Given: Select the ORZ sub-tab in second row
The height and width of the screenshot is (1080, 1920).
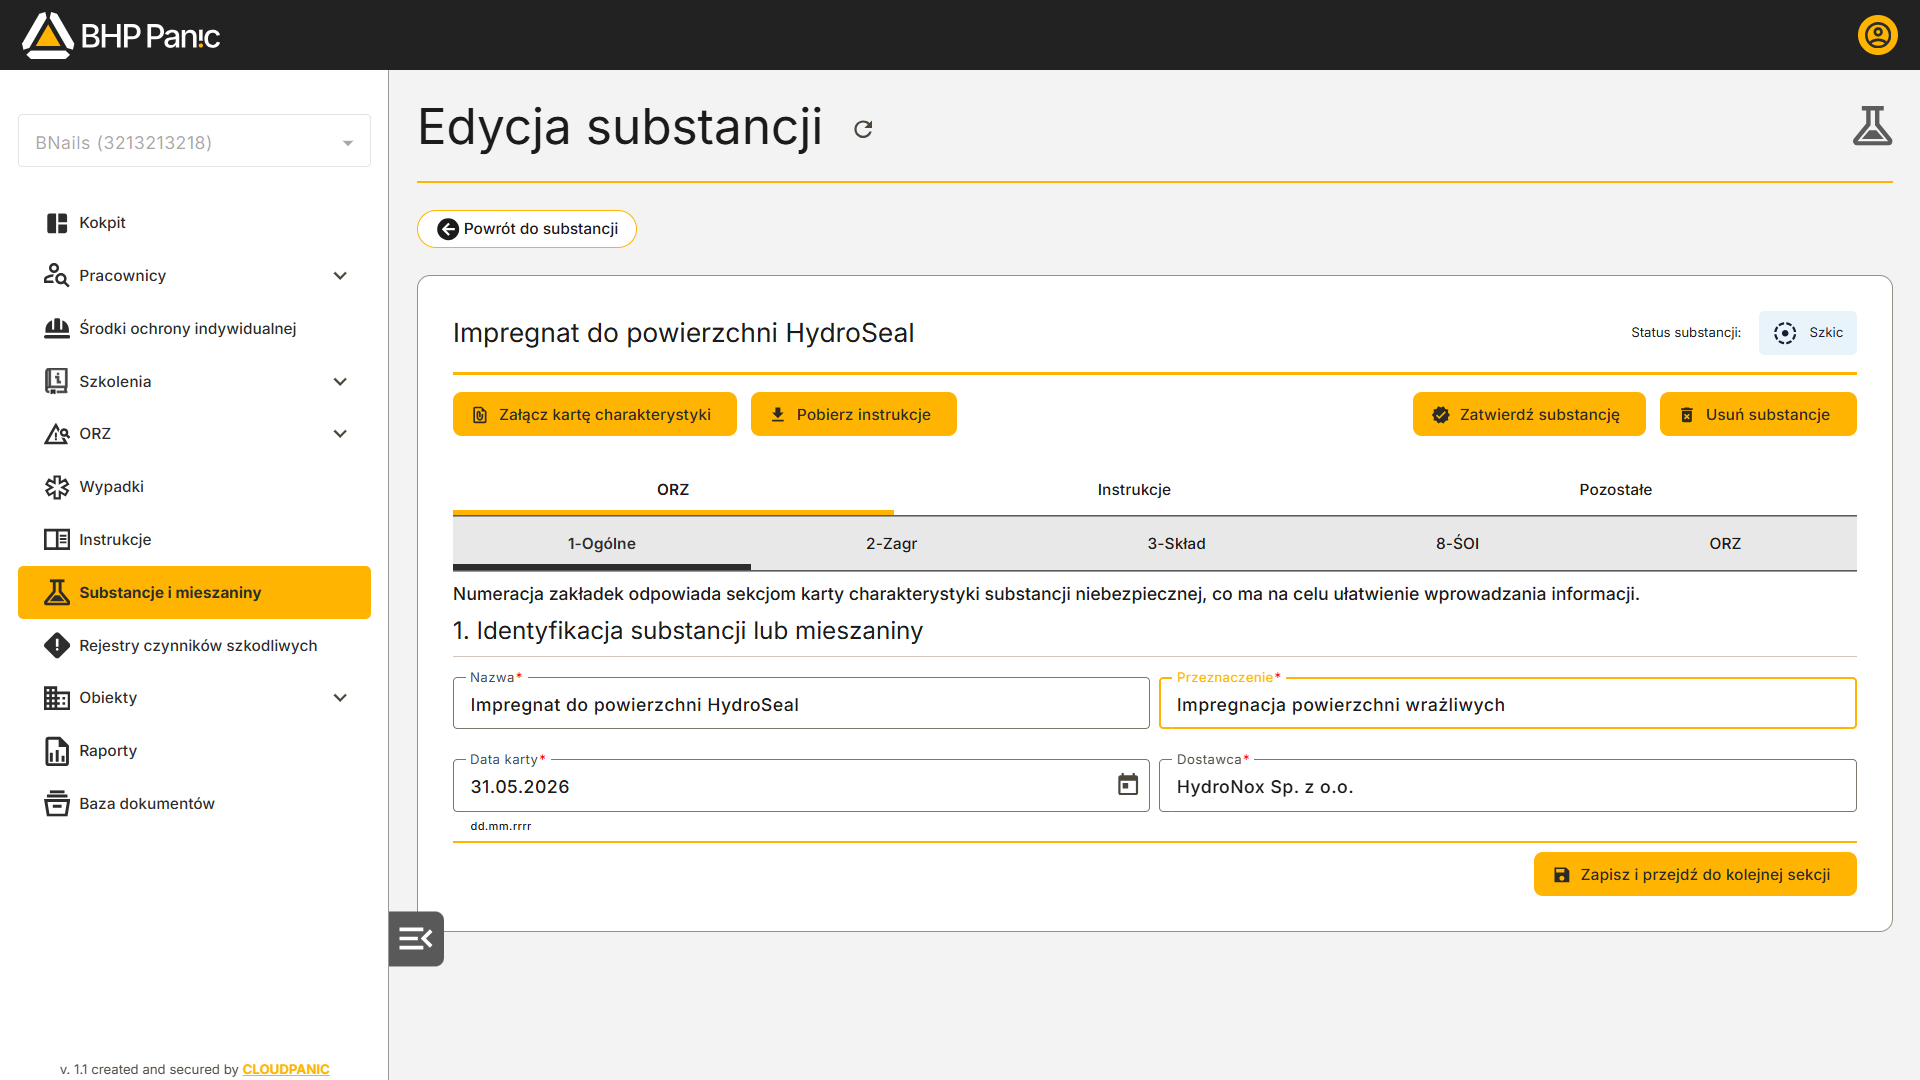Looking at the screenshot, I should (x=1725, y=544).
